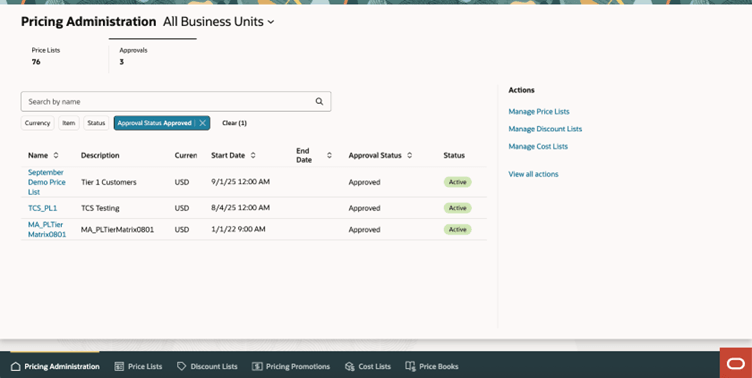Sort table by Start Date column

(253, 155)
